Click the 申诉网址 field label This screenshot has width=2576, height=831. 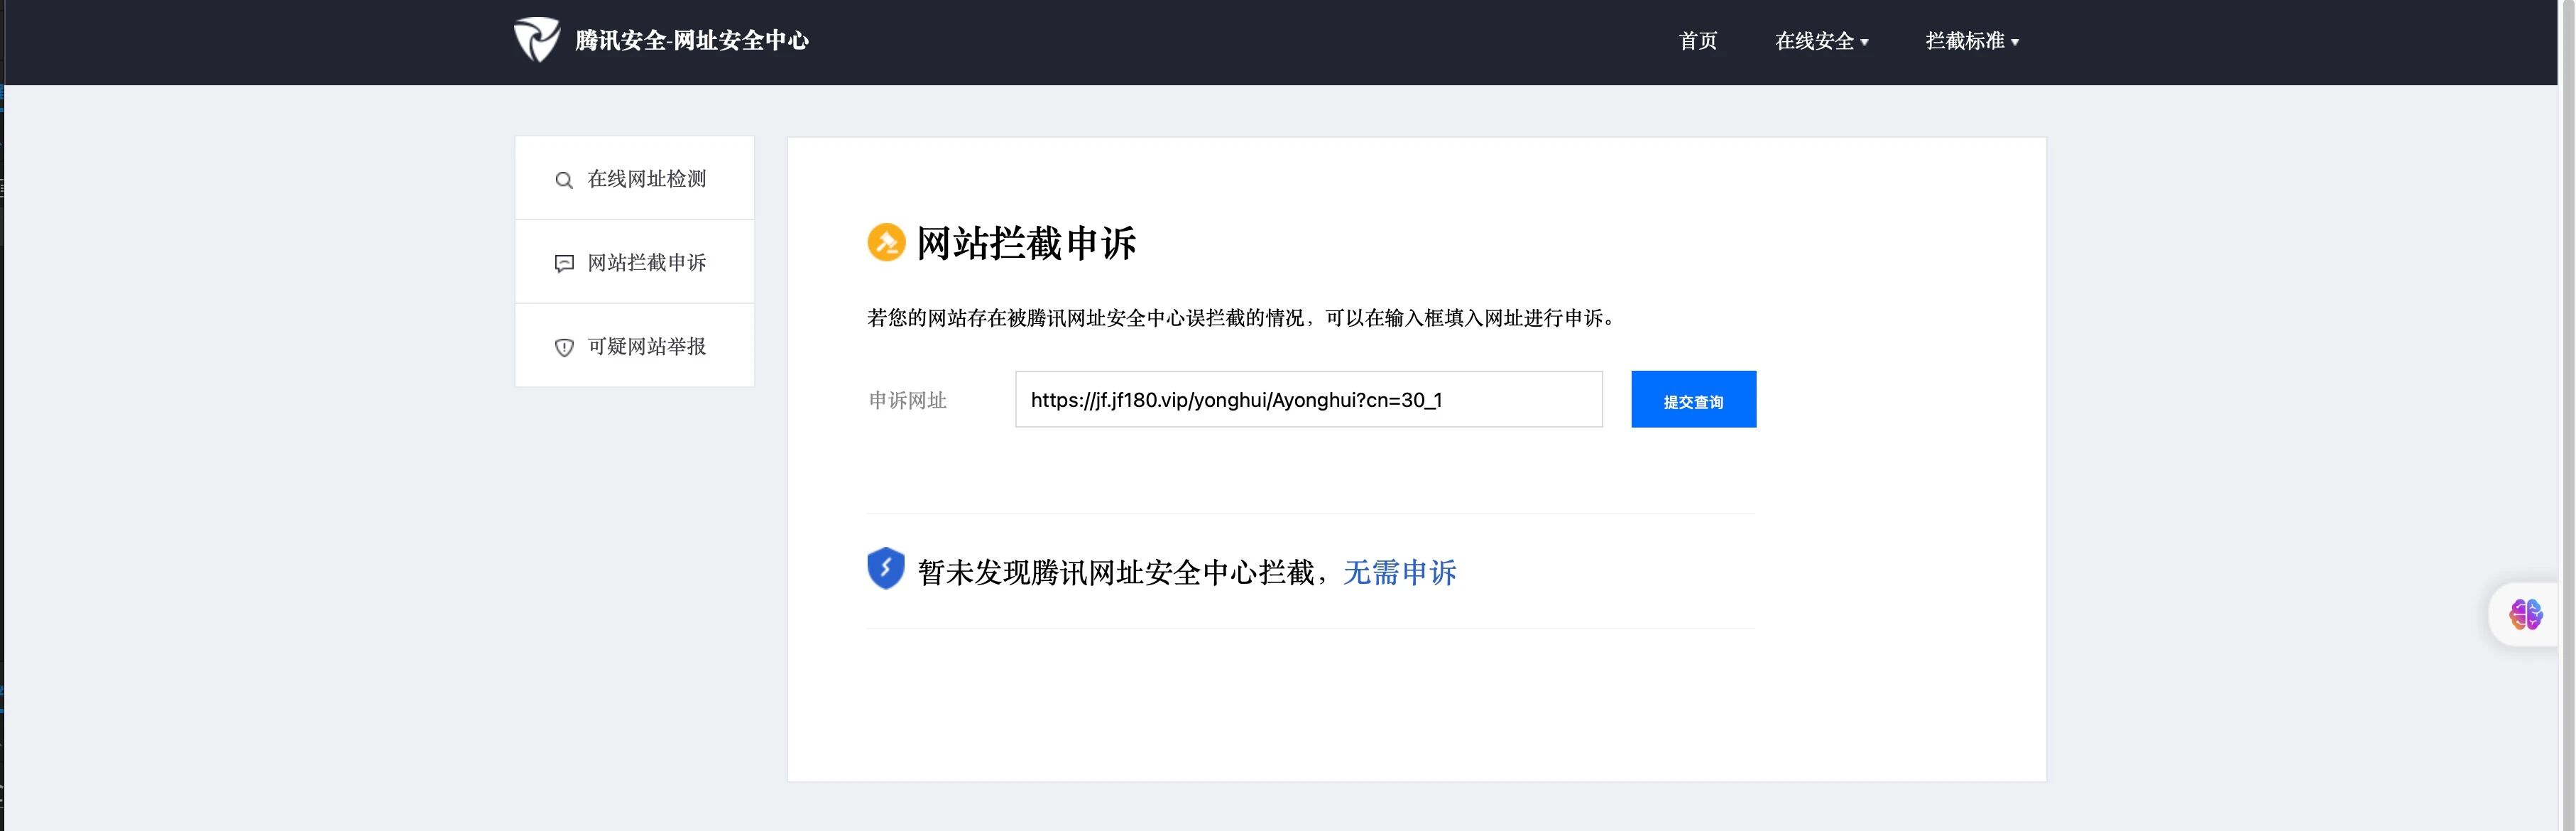[x=907, y=400]
